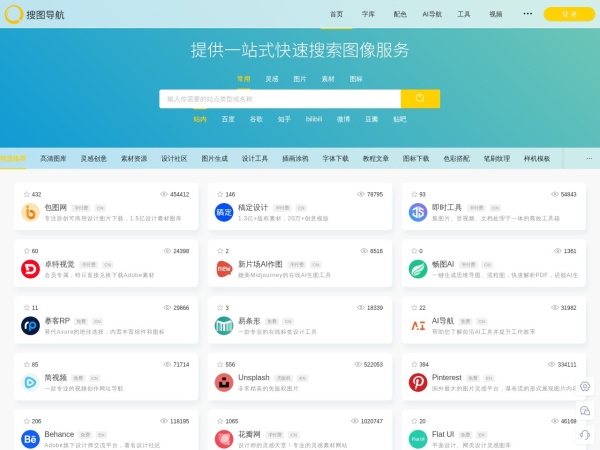Select 站内 search engine option
Screen dimensions: 600x450
pyautogui.click(x=200, y=119)
